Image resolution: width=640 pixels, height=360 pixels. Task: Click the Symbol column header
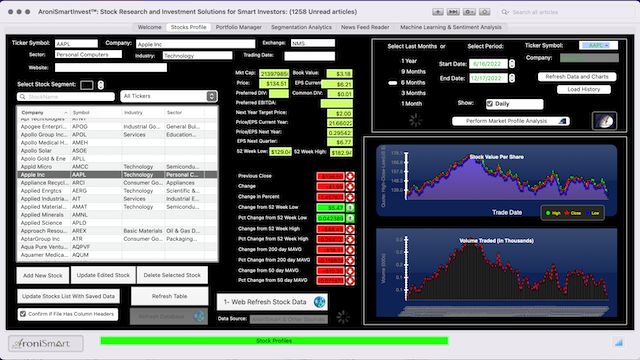click(x=96, y=113)
